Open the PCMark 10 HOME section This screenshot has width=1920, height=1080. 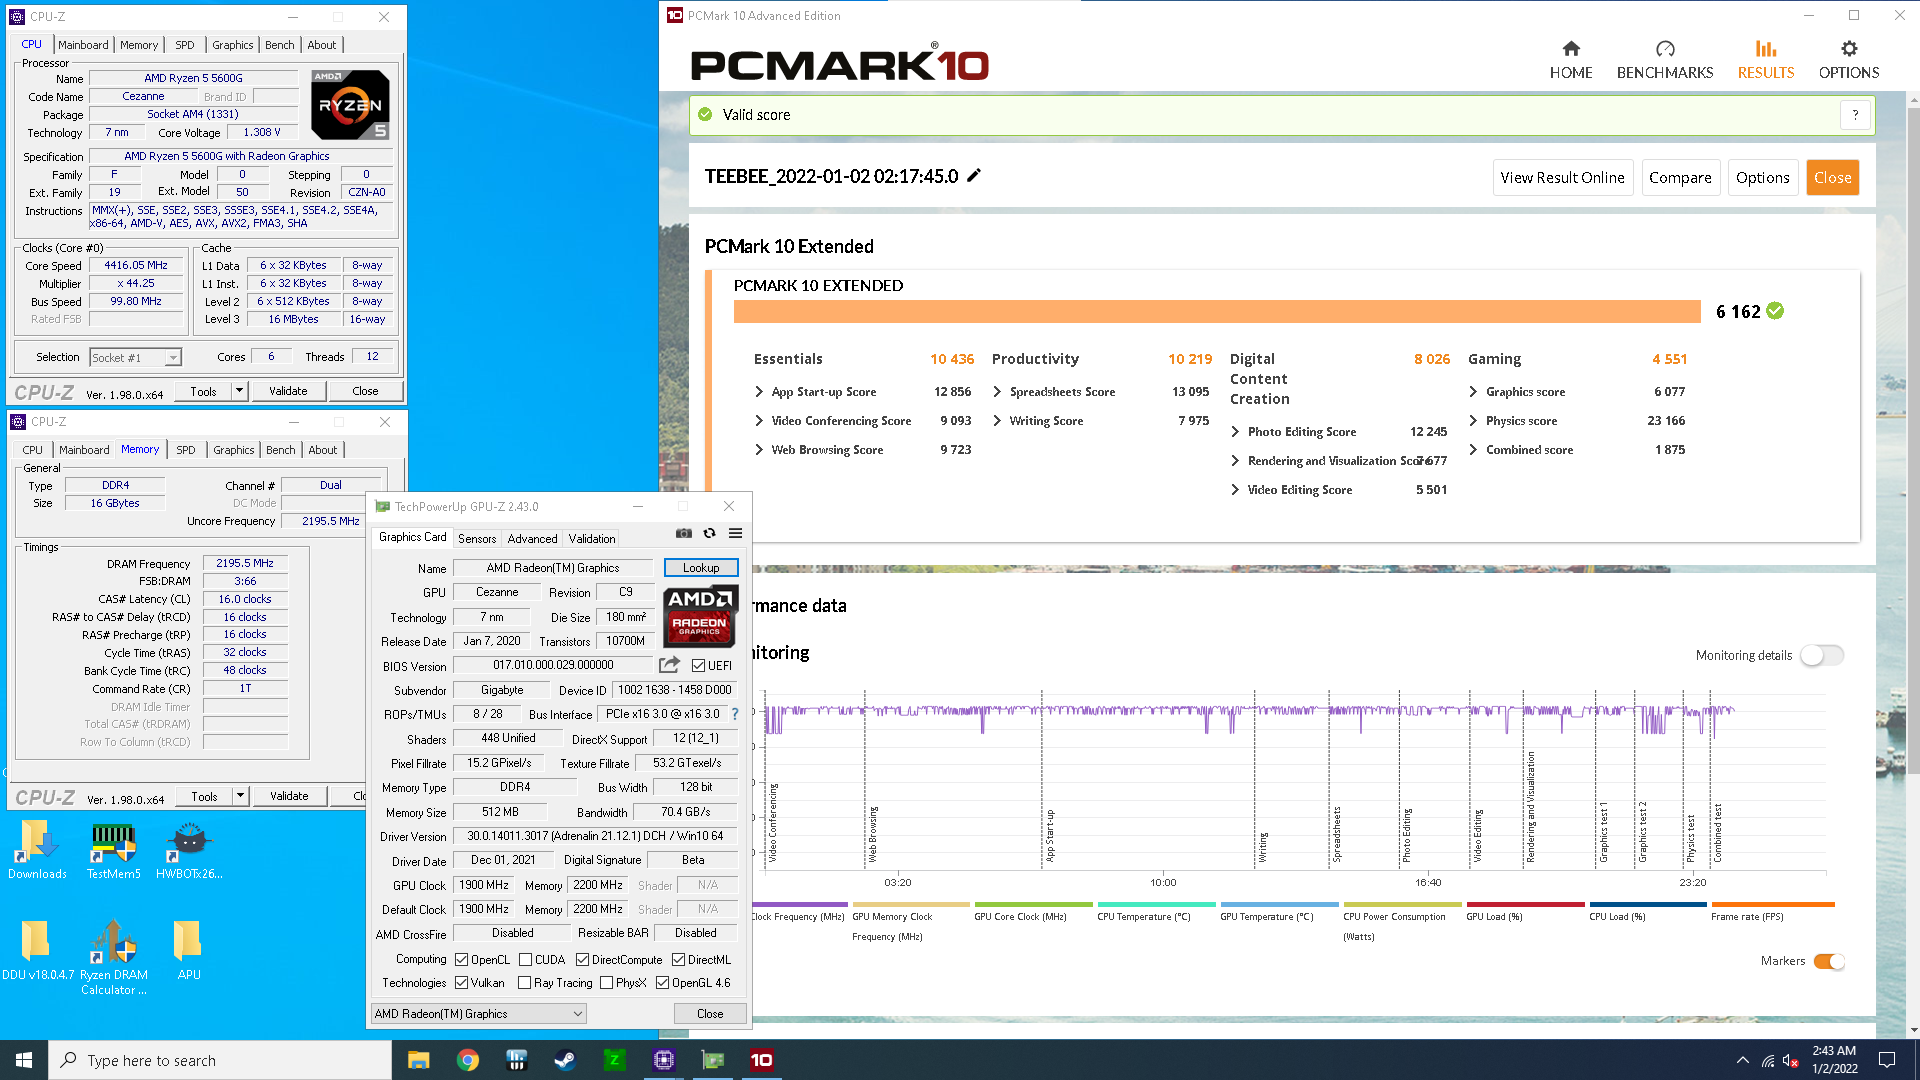coord(1570,60)
